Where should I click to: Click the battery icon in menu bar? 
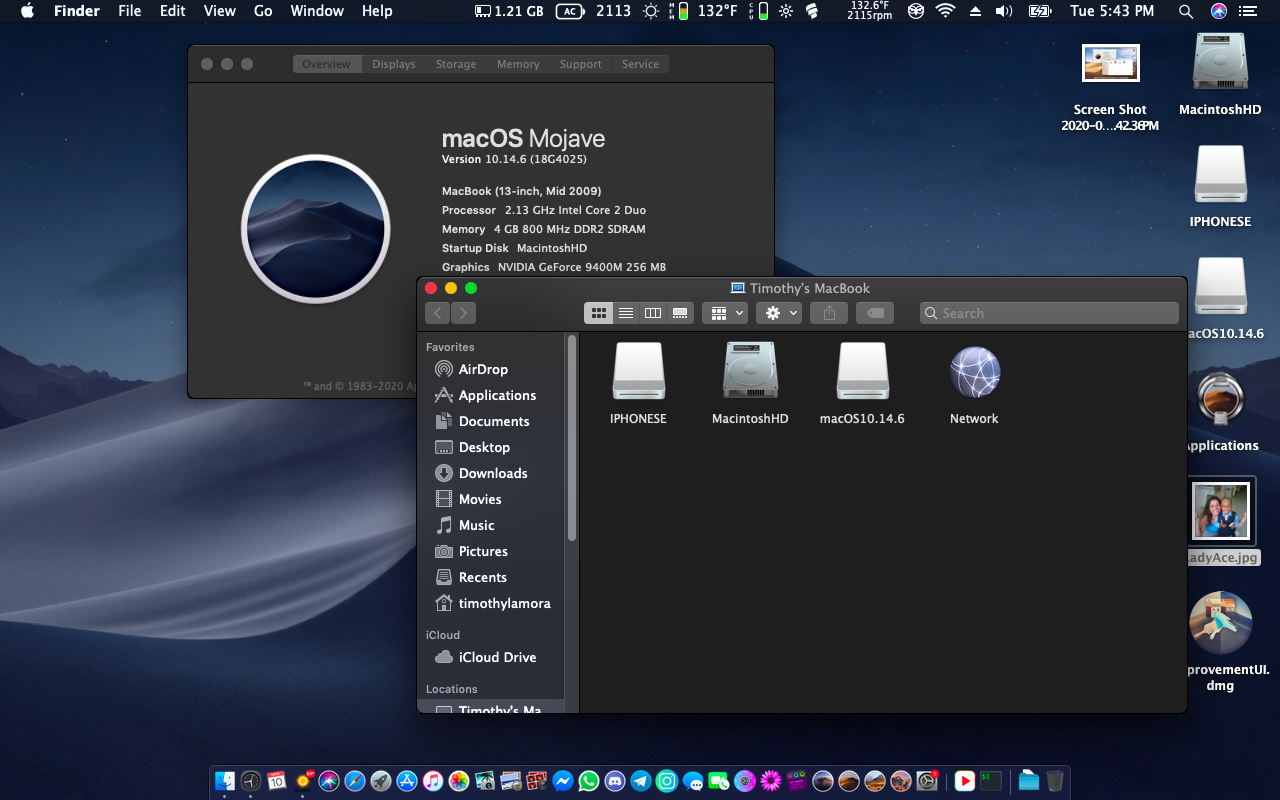click(1040, 11)
